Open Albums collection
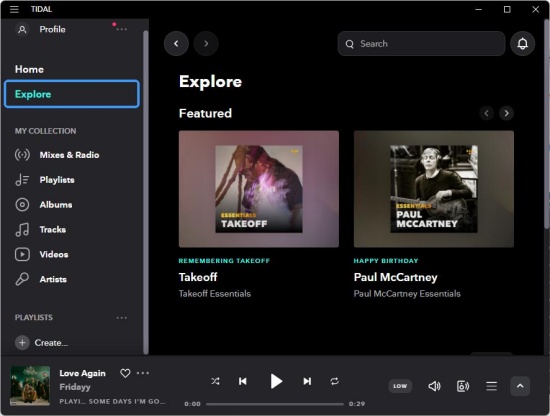Viewport: 550px width, 416px height. [56, 204]
